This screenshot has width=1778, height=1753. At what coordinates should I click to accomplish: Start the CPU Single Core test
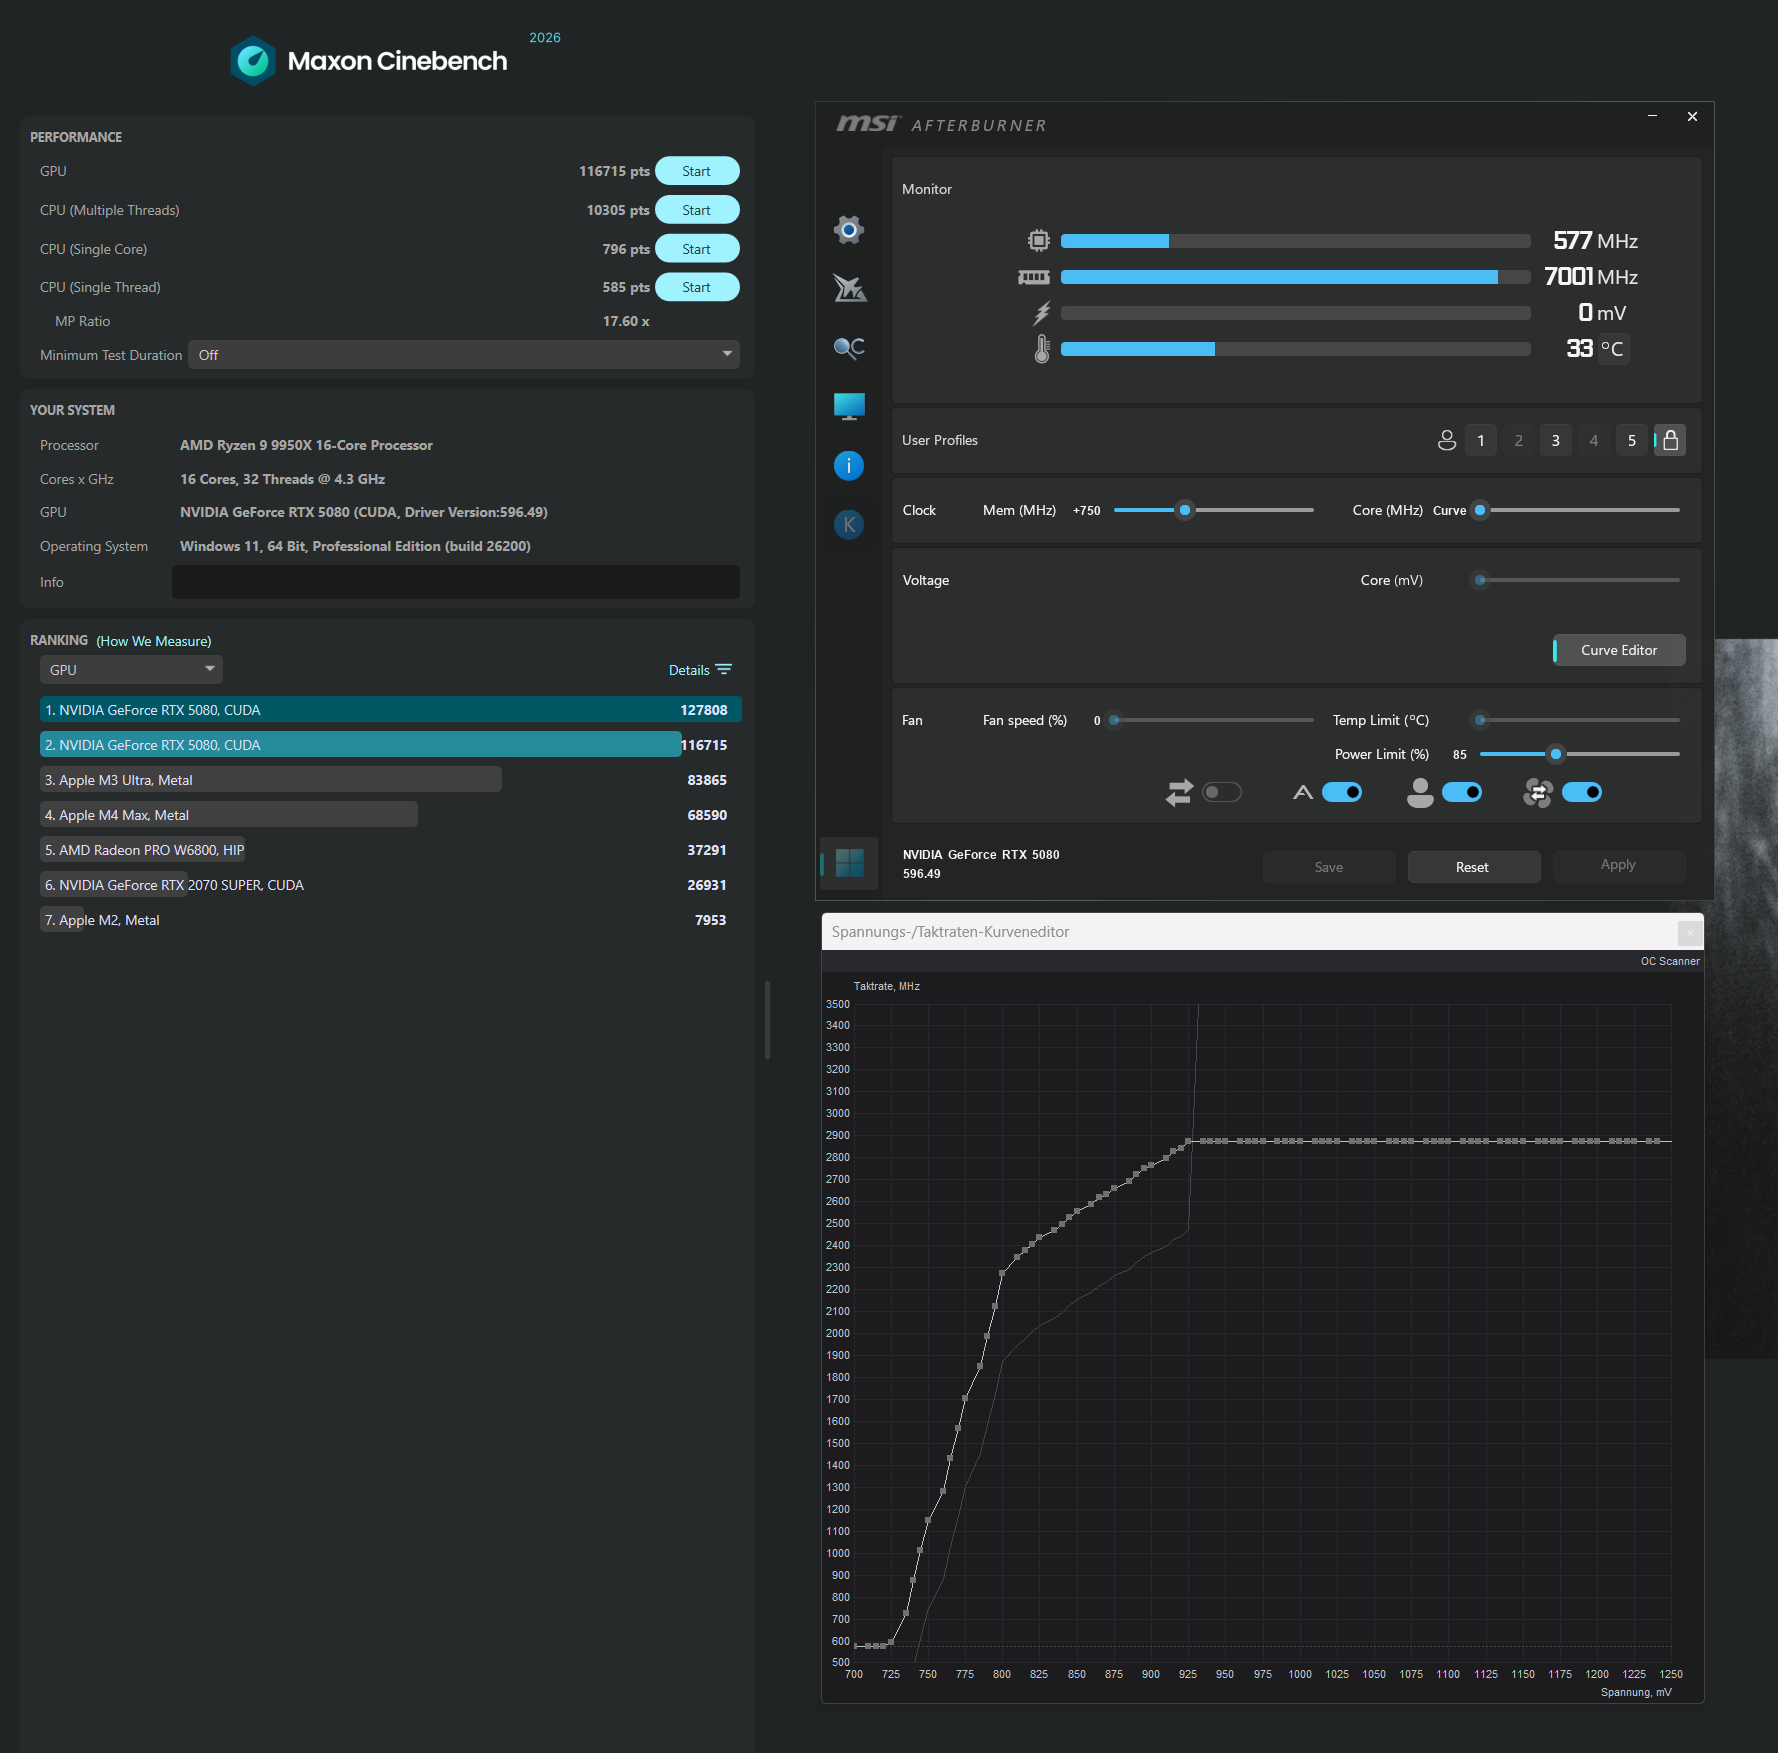point(697,249)
